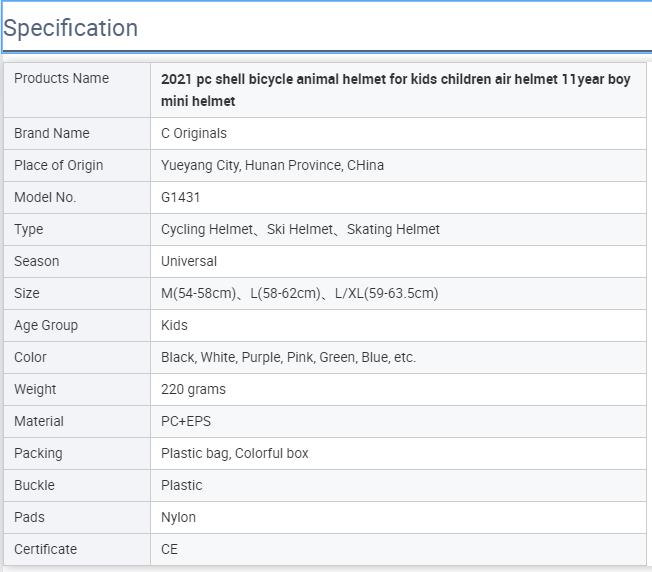Click the Nylon pads value
The height and width of the screenshot is (572, 652).
tap(178, 518)
